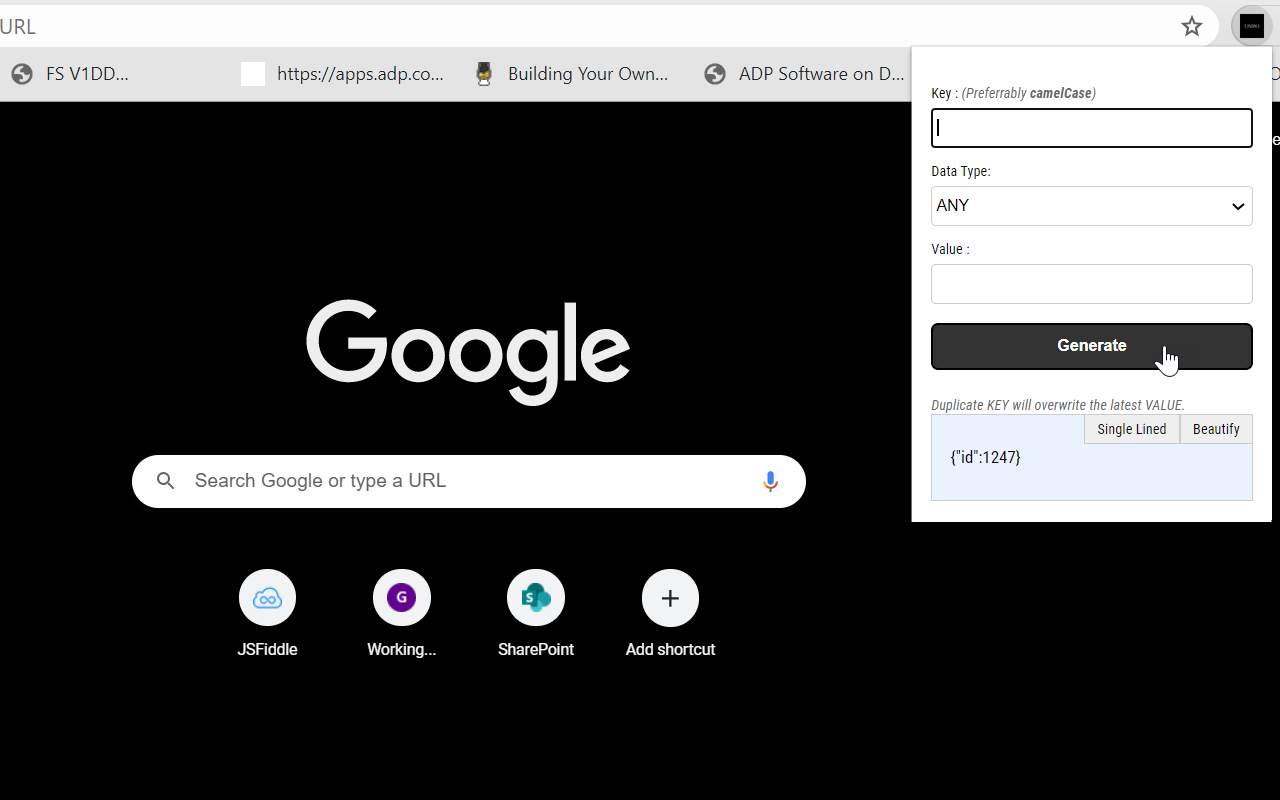Open the Working... shortcut
This screenshot has width=1280, height=800.
(x=401, y=614)
